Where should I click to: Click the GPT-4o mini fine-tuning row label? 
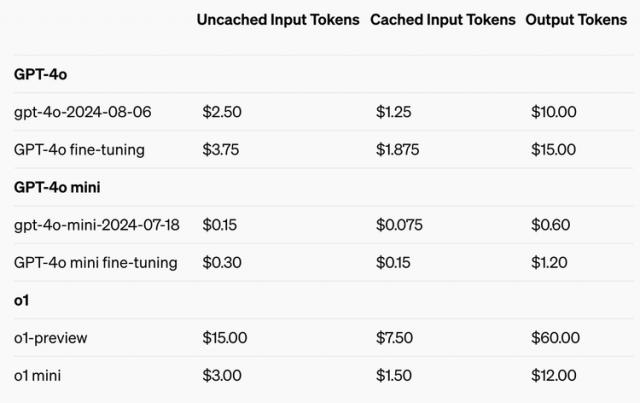(95, 262)
